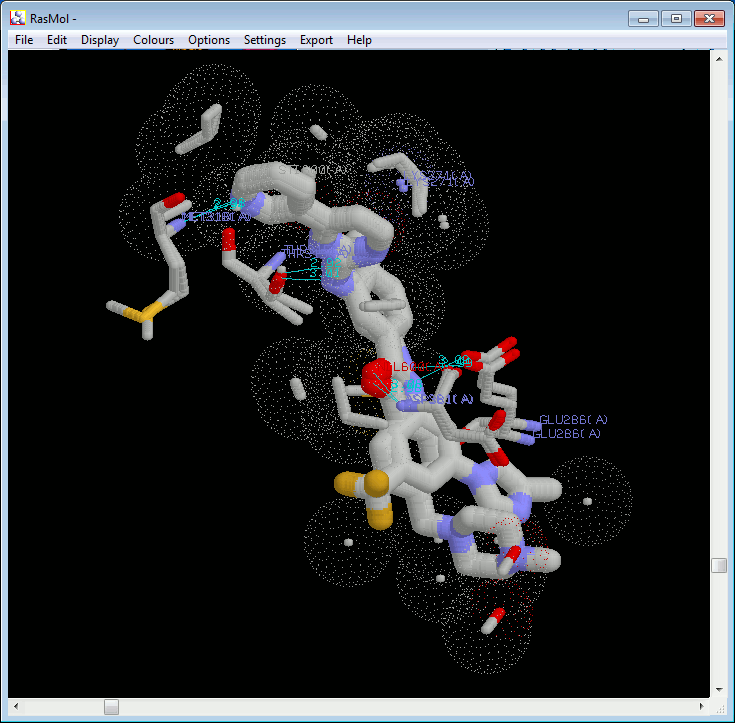Click the horizontal scrollbar right arrow
Image resolution: width=735 pixels, height=723 pixels.
pos(702,706)
